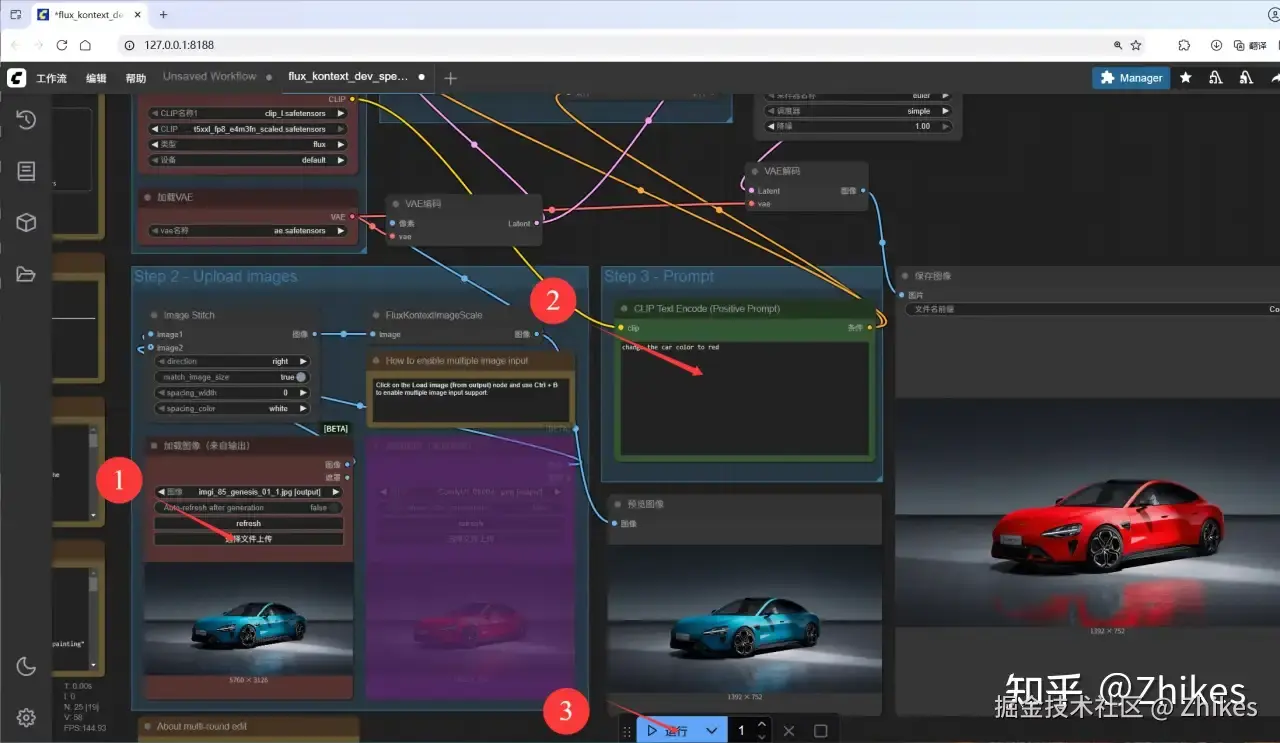This screenshot has height=743, width=1280.
Task: Open the node library list sidebar icon
Action: pos(26,171)
